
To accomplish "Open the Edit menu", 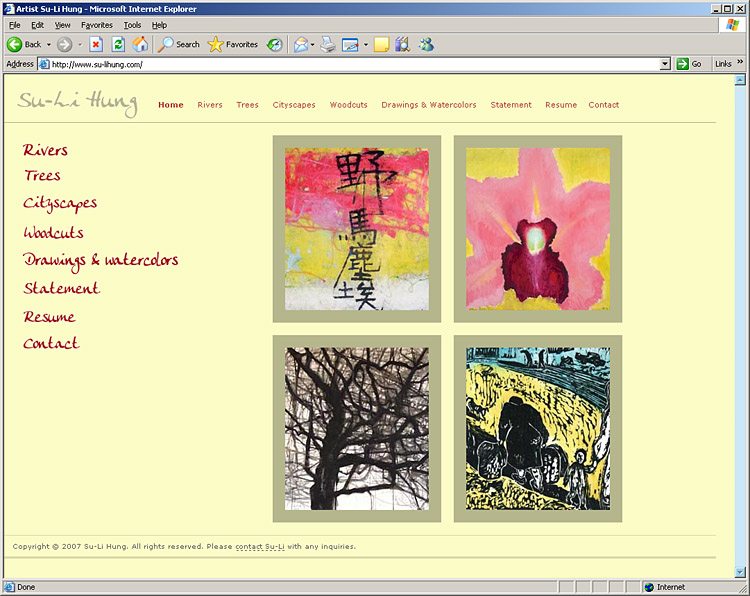I will coord(37,25).
